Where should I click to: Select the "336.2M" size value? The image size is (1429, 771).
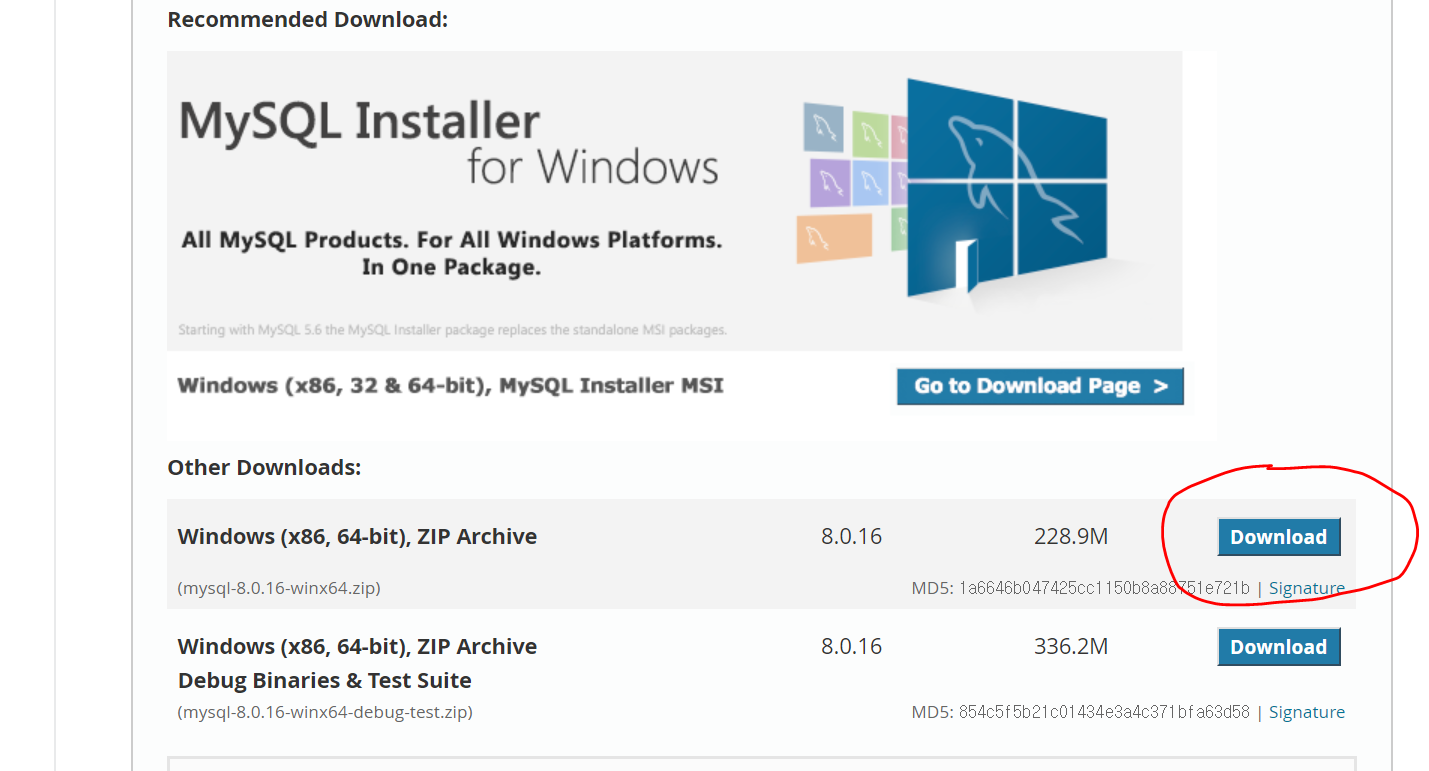[x=1071, y=647]
